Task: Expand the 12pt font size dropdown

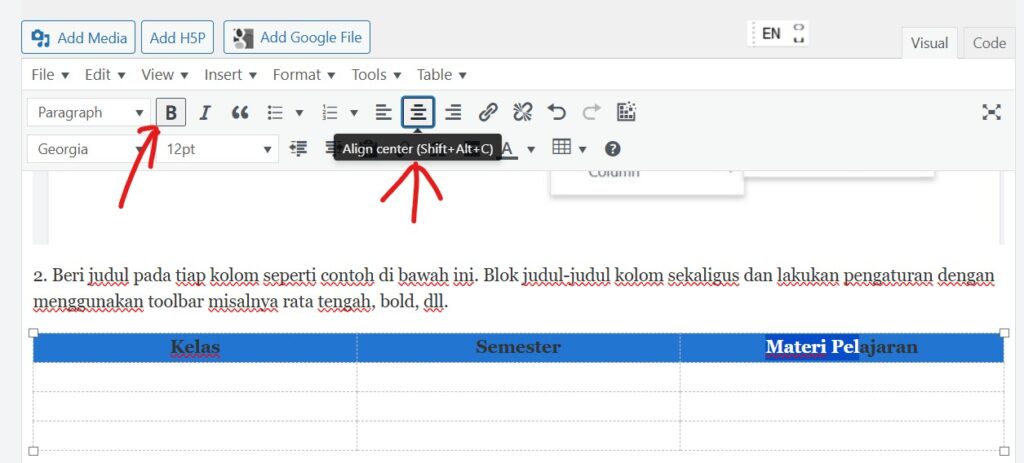Action: (x=219, y=149)
